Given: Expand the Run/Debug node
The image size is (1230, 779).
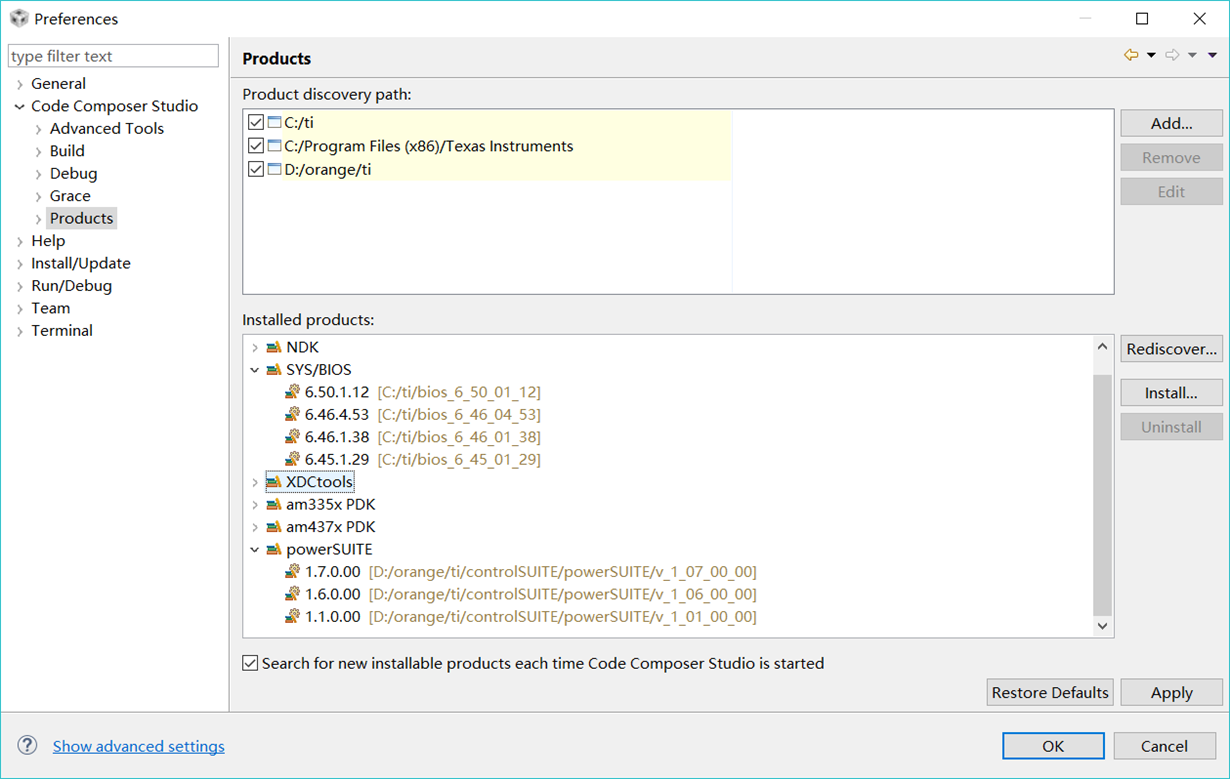Looking at the screenshot, I should click(x=20, y=286).
